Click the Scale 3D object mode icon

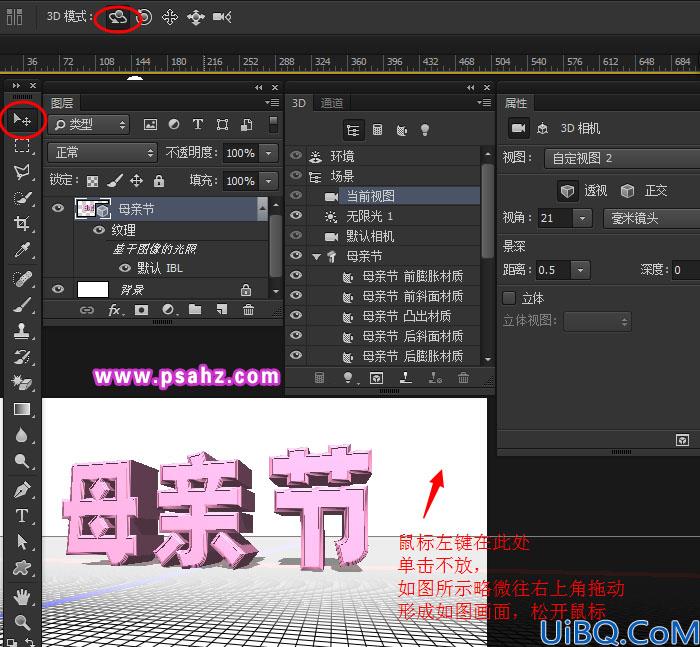[222, 17]
